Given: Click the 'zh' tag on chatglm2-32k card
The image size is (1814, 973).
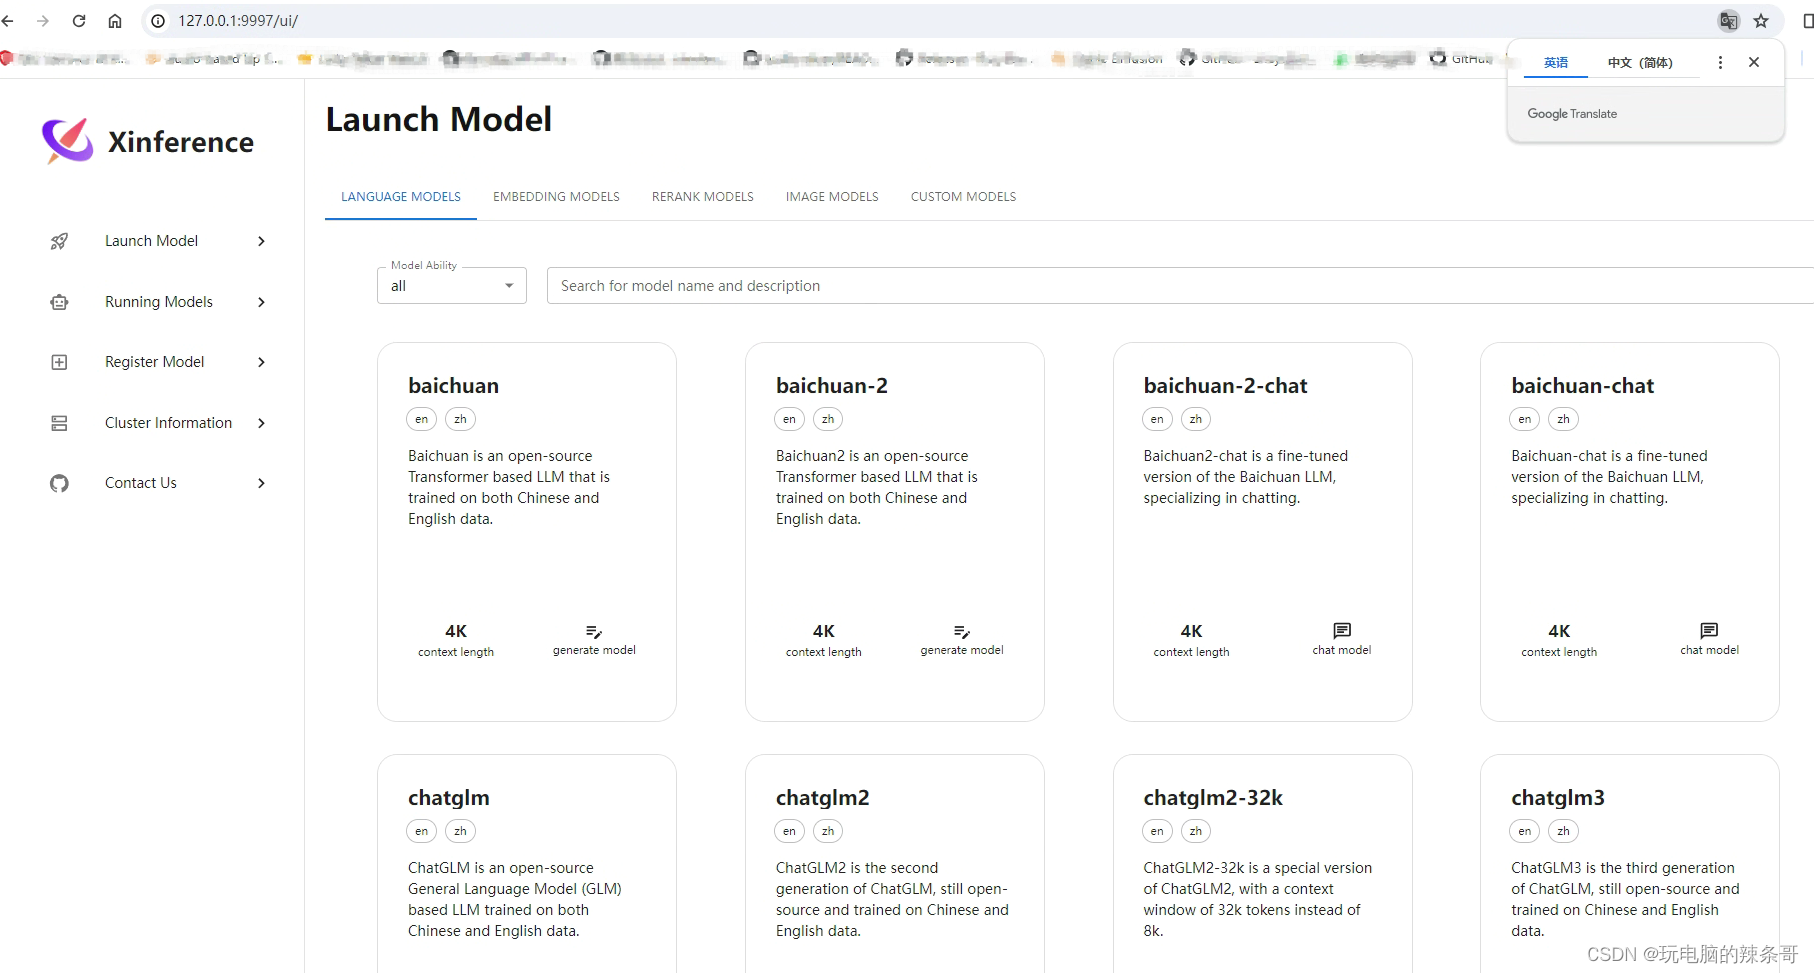Looking at the screenshot, I should coord(1196,831).
